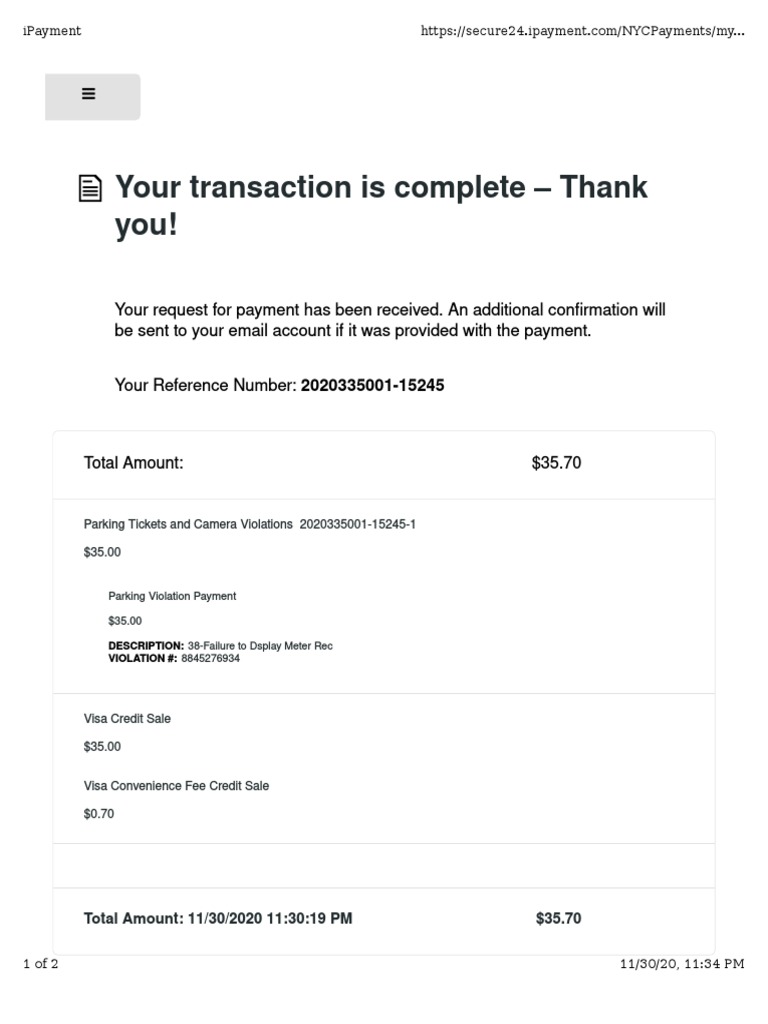Click "Visa Convenience Fee Credit Sale" entry
This screenshot has height=1024, width=768.
pyautogui.click(x=176, y=786)
